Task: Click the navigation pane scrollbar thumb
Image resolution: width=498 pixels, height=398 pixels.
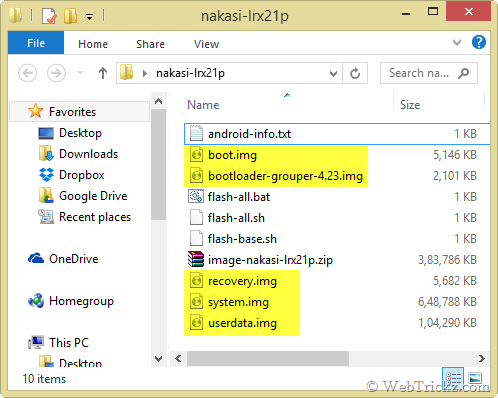Action: [159, 164]
